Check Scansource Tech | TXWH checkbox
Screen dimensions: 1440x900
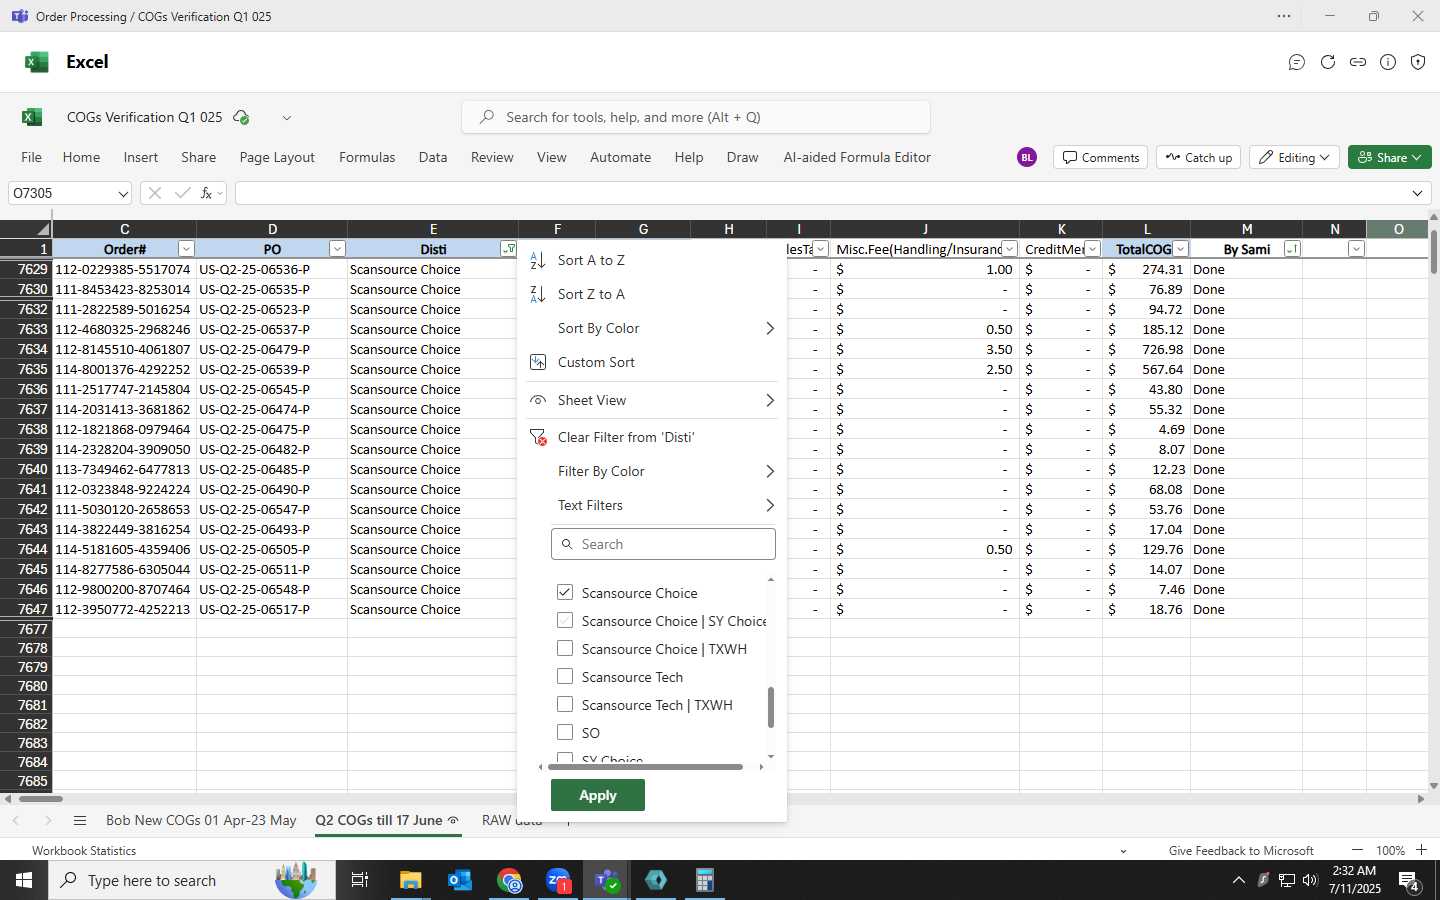tap(565, 704)
